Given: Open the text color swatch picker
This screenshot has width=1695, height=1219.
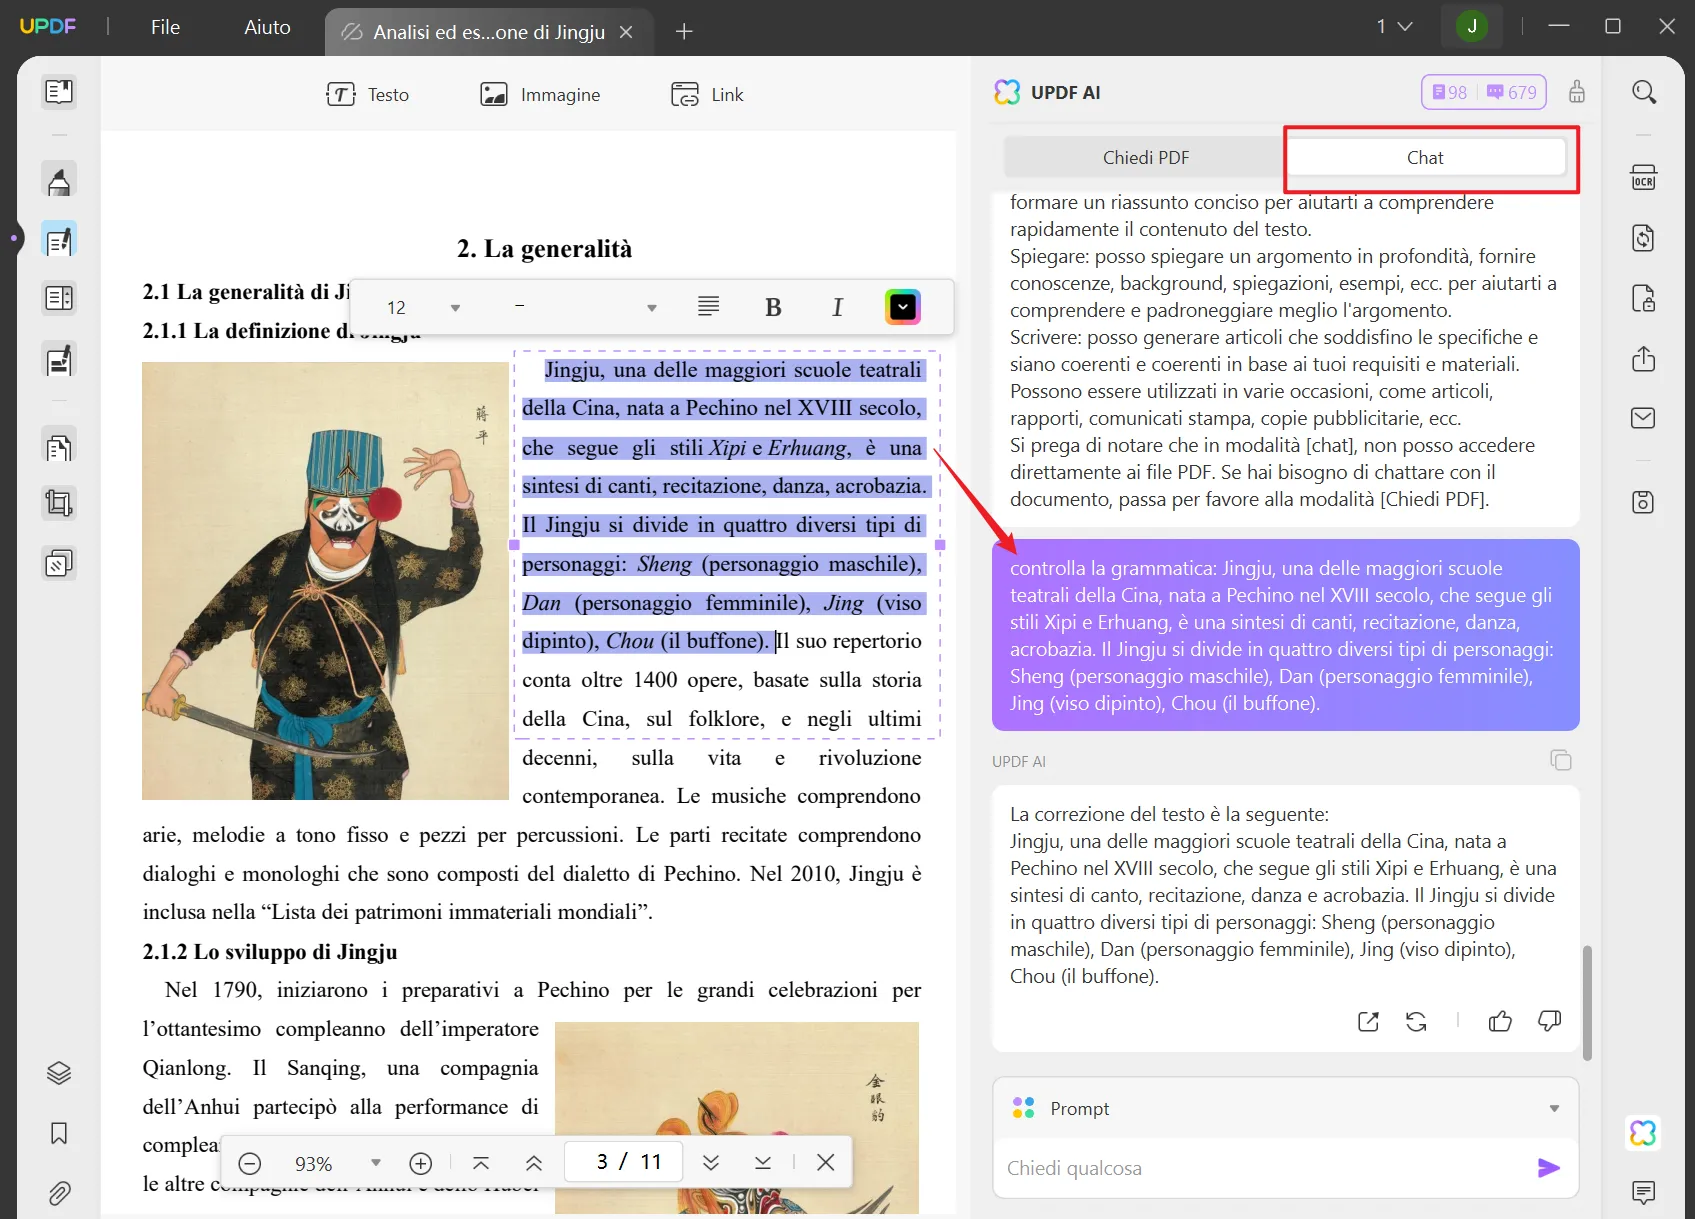Looking at the screenshot, I should click(x=903, y=307).
